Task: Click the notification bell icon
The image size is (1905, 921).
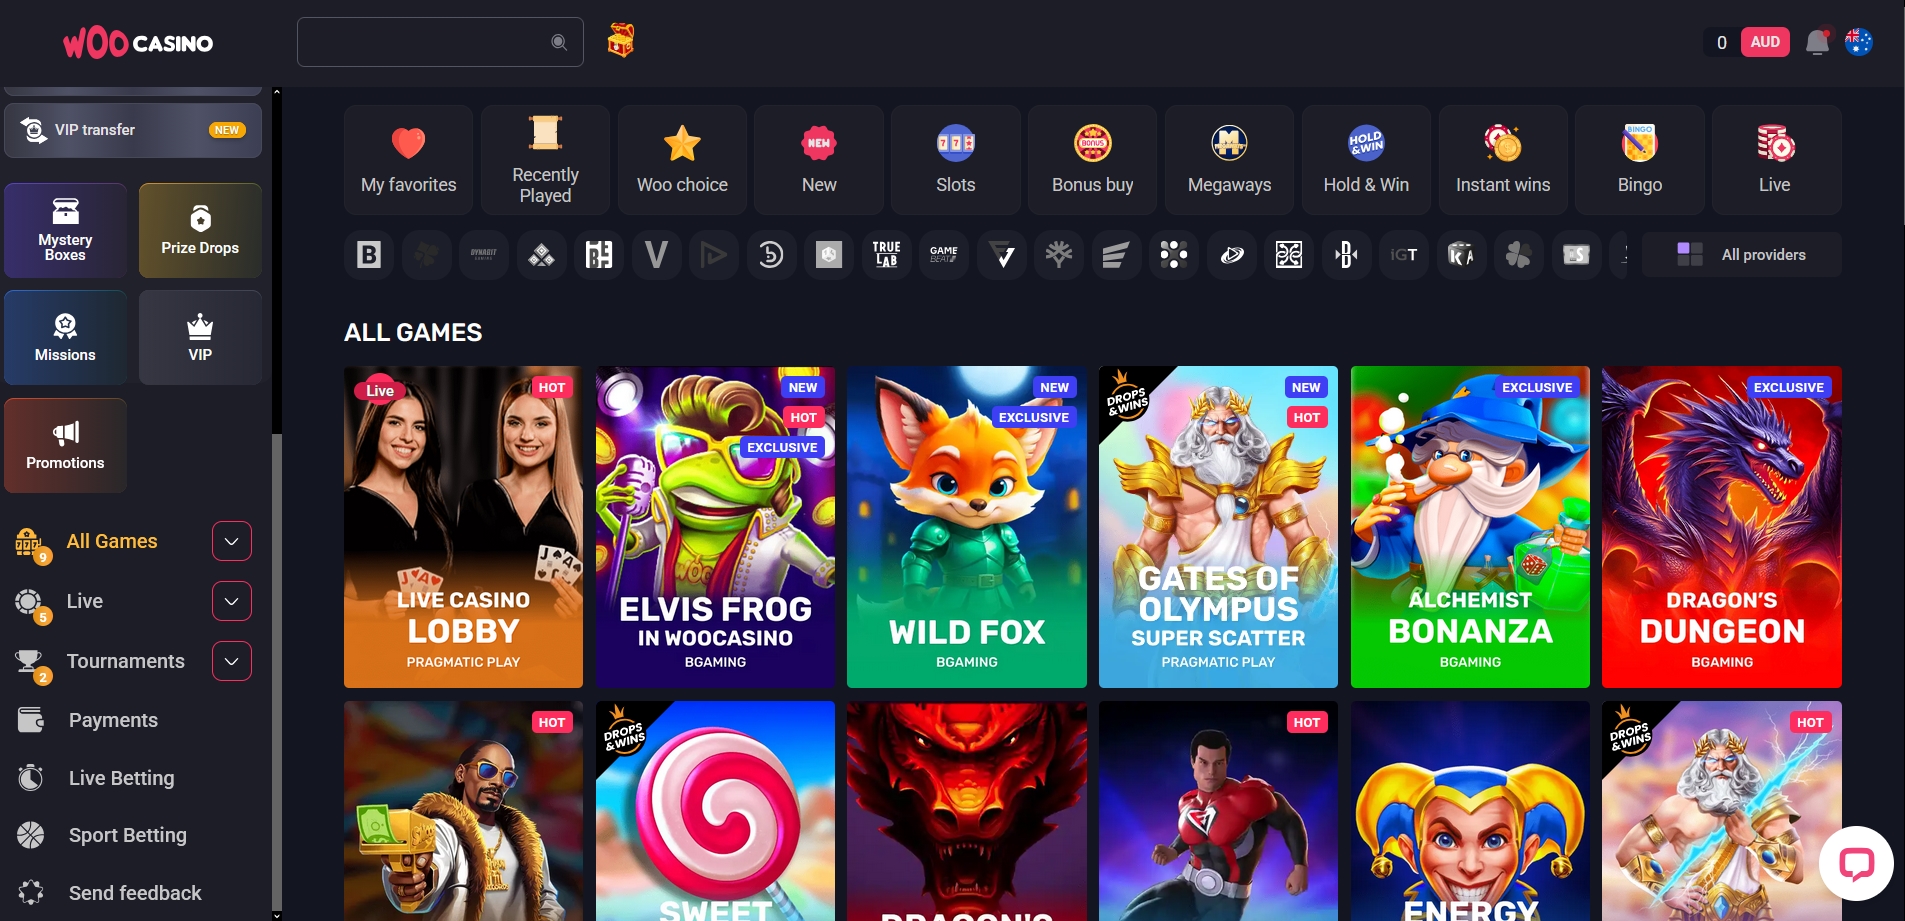Action: click(x=1817, y=42)
